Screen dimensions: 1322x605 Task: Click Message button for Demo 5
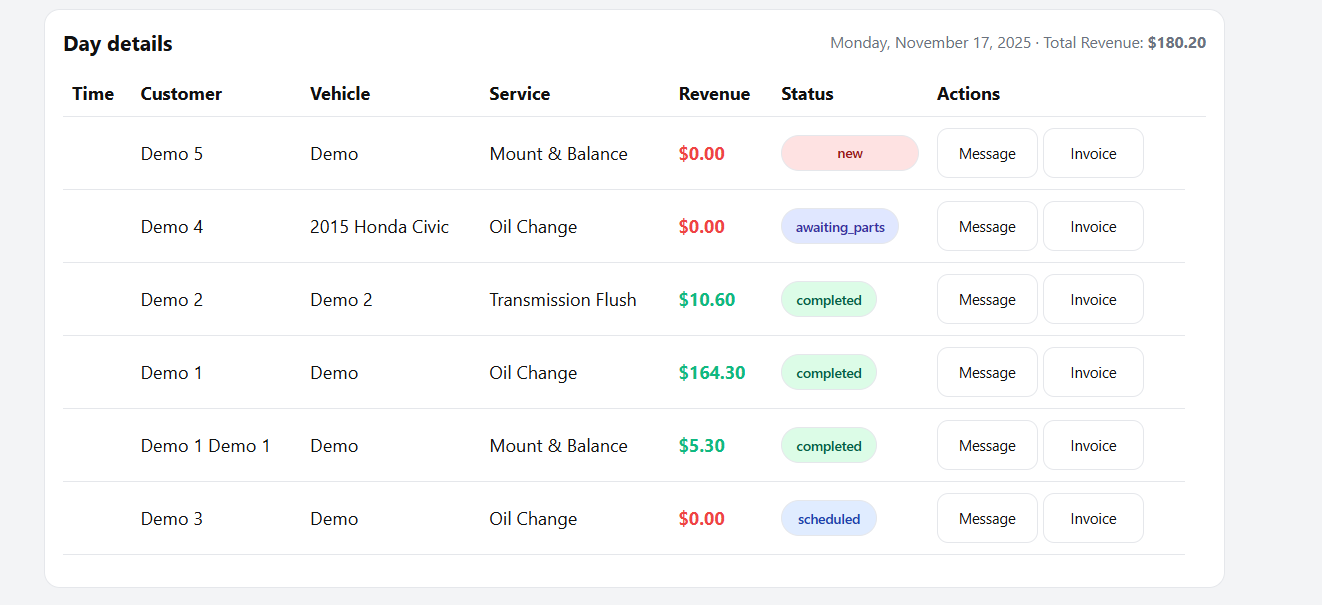(986, 153)
